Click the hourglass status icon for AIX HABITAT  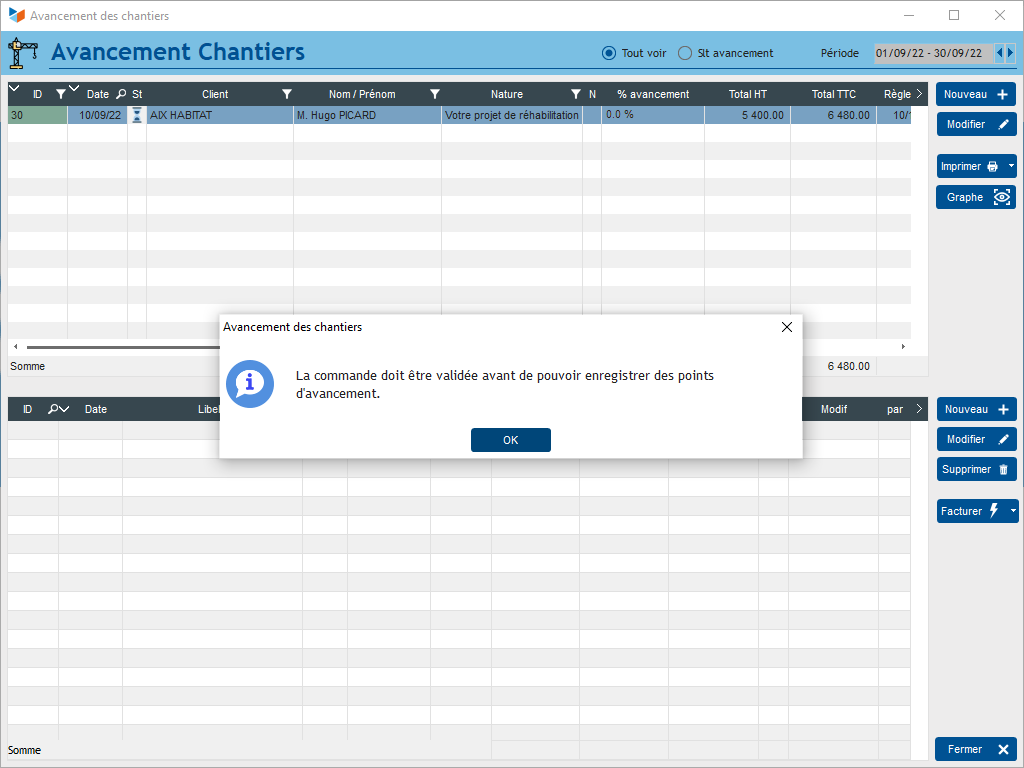coord(137,115)
